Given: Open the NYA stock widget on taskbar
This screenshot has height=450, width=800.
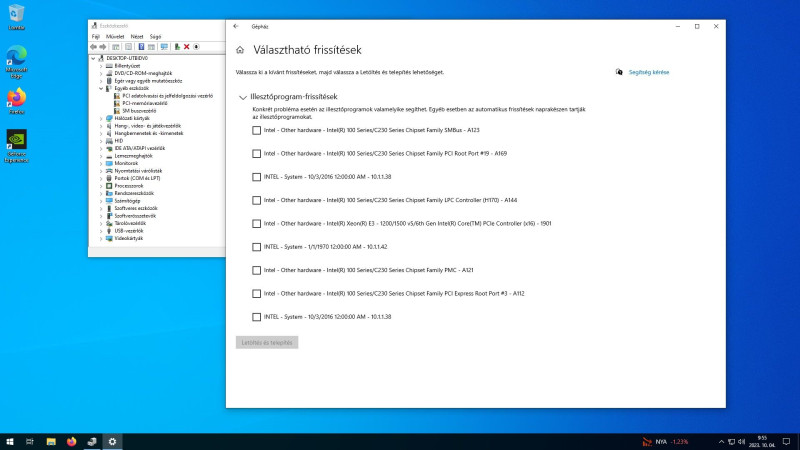Looking at the screenshot, I should (666, 442).
